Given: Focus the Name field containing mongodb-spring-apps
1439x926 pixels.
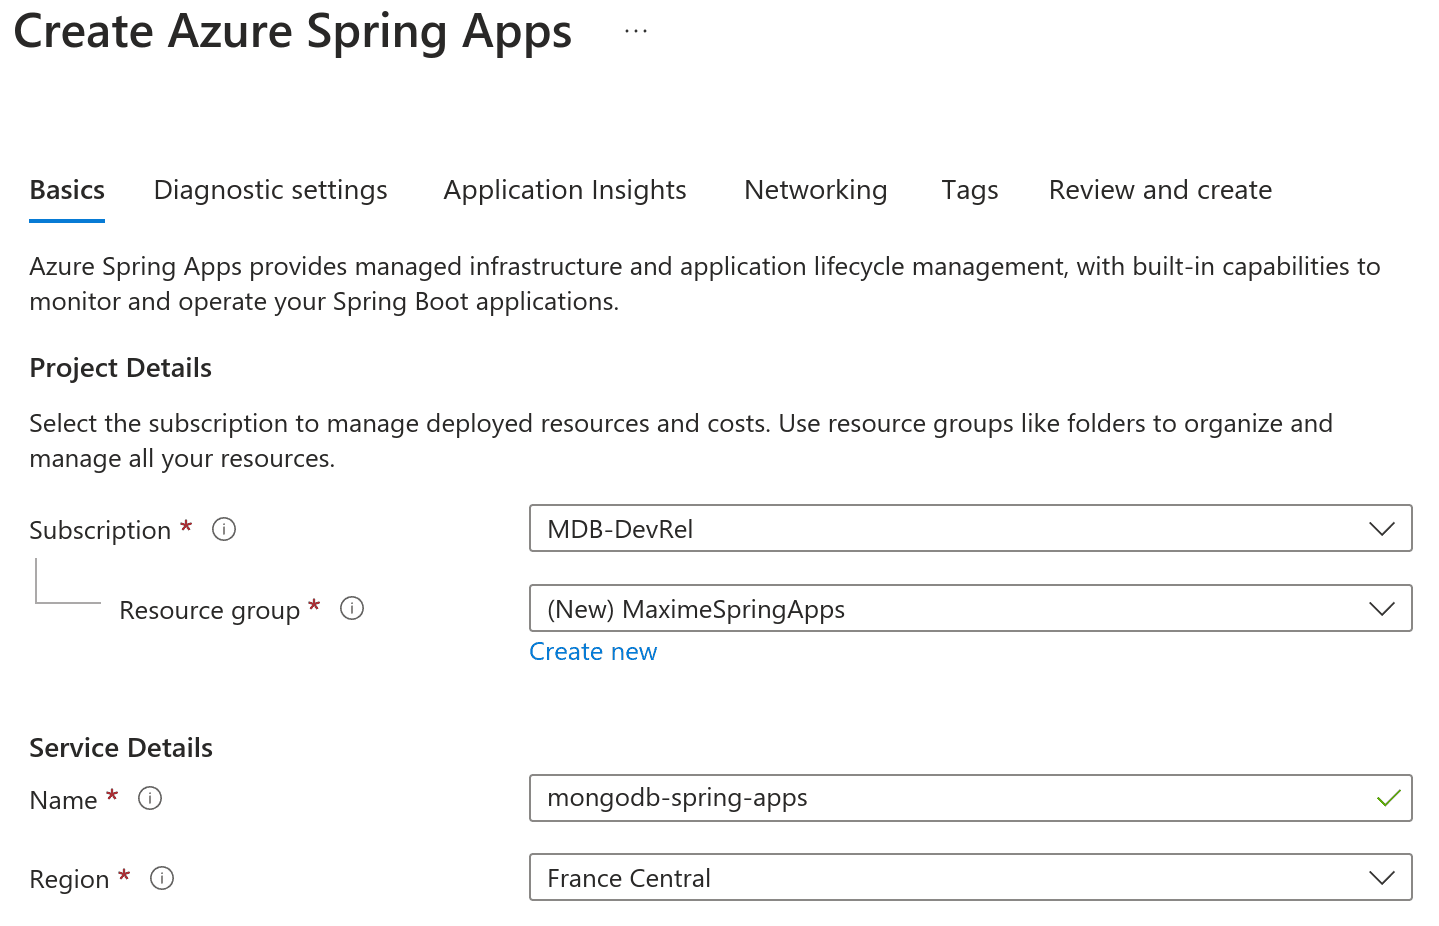Looking at the screenshot, I should pos(950,798).
